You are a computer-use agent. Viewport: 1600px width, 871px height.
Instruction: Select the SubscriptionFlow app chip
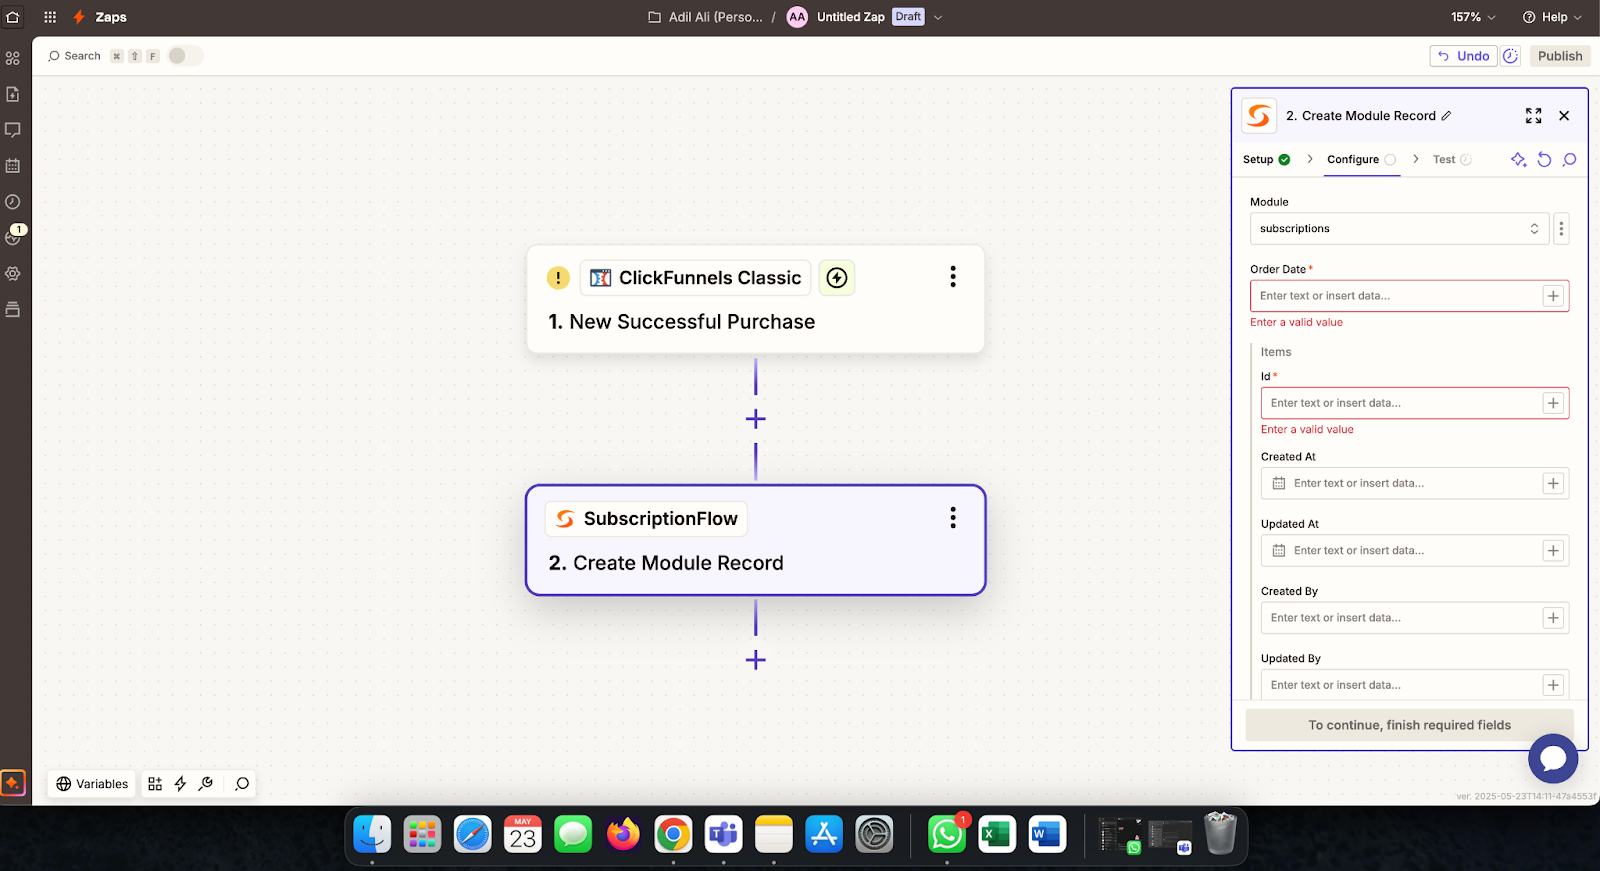(x=646, y=518)
